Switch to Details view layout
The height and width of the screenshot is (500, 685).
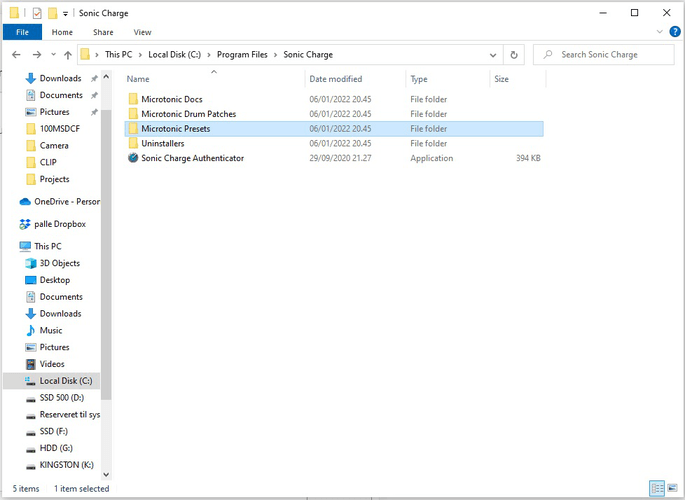click(657, 488)
